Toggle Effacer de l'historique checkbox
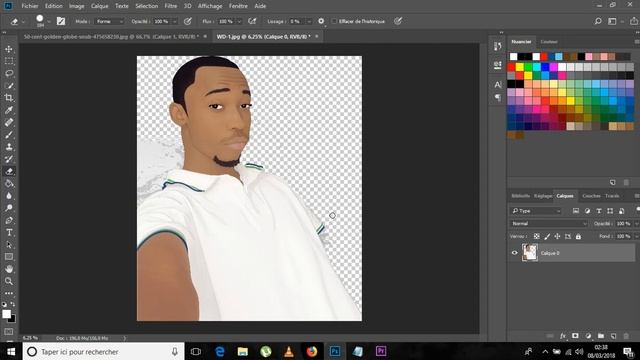Viewport: 640px width, 360px height. click(x=334, y=21)
